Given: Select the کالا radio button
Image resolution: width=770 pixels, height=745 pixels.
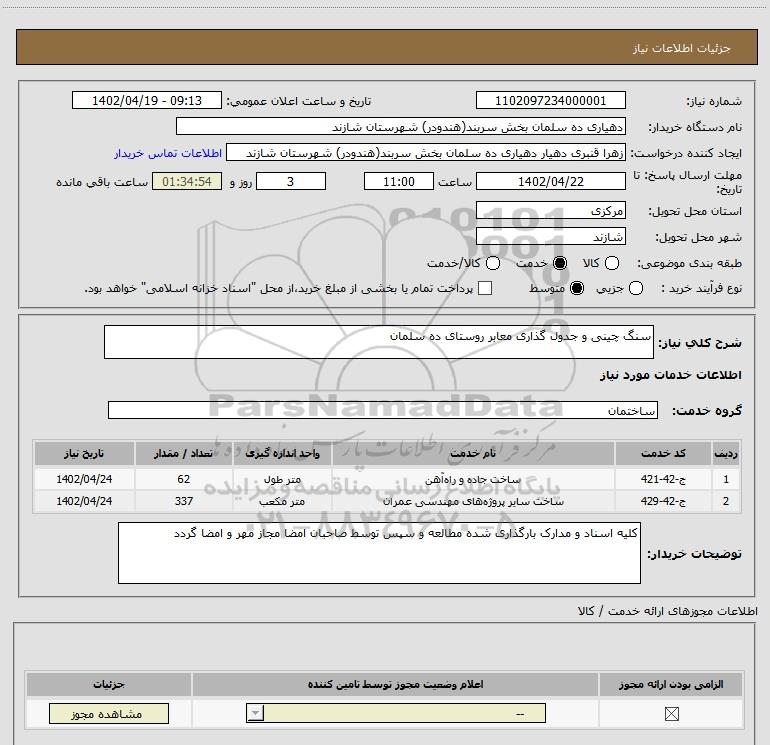Looking at the screenshot, I should tap(611, 263).
